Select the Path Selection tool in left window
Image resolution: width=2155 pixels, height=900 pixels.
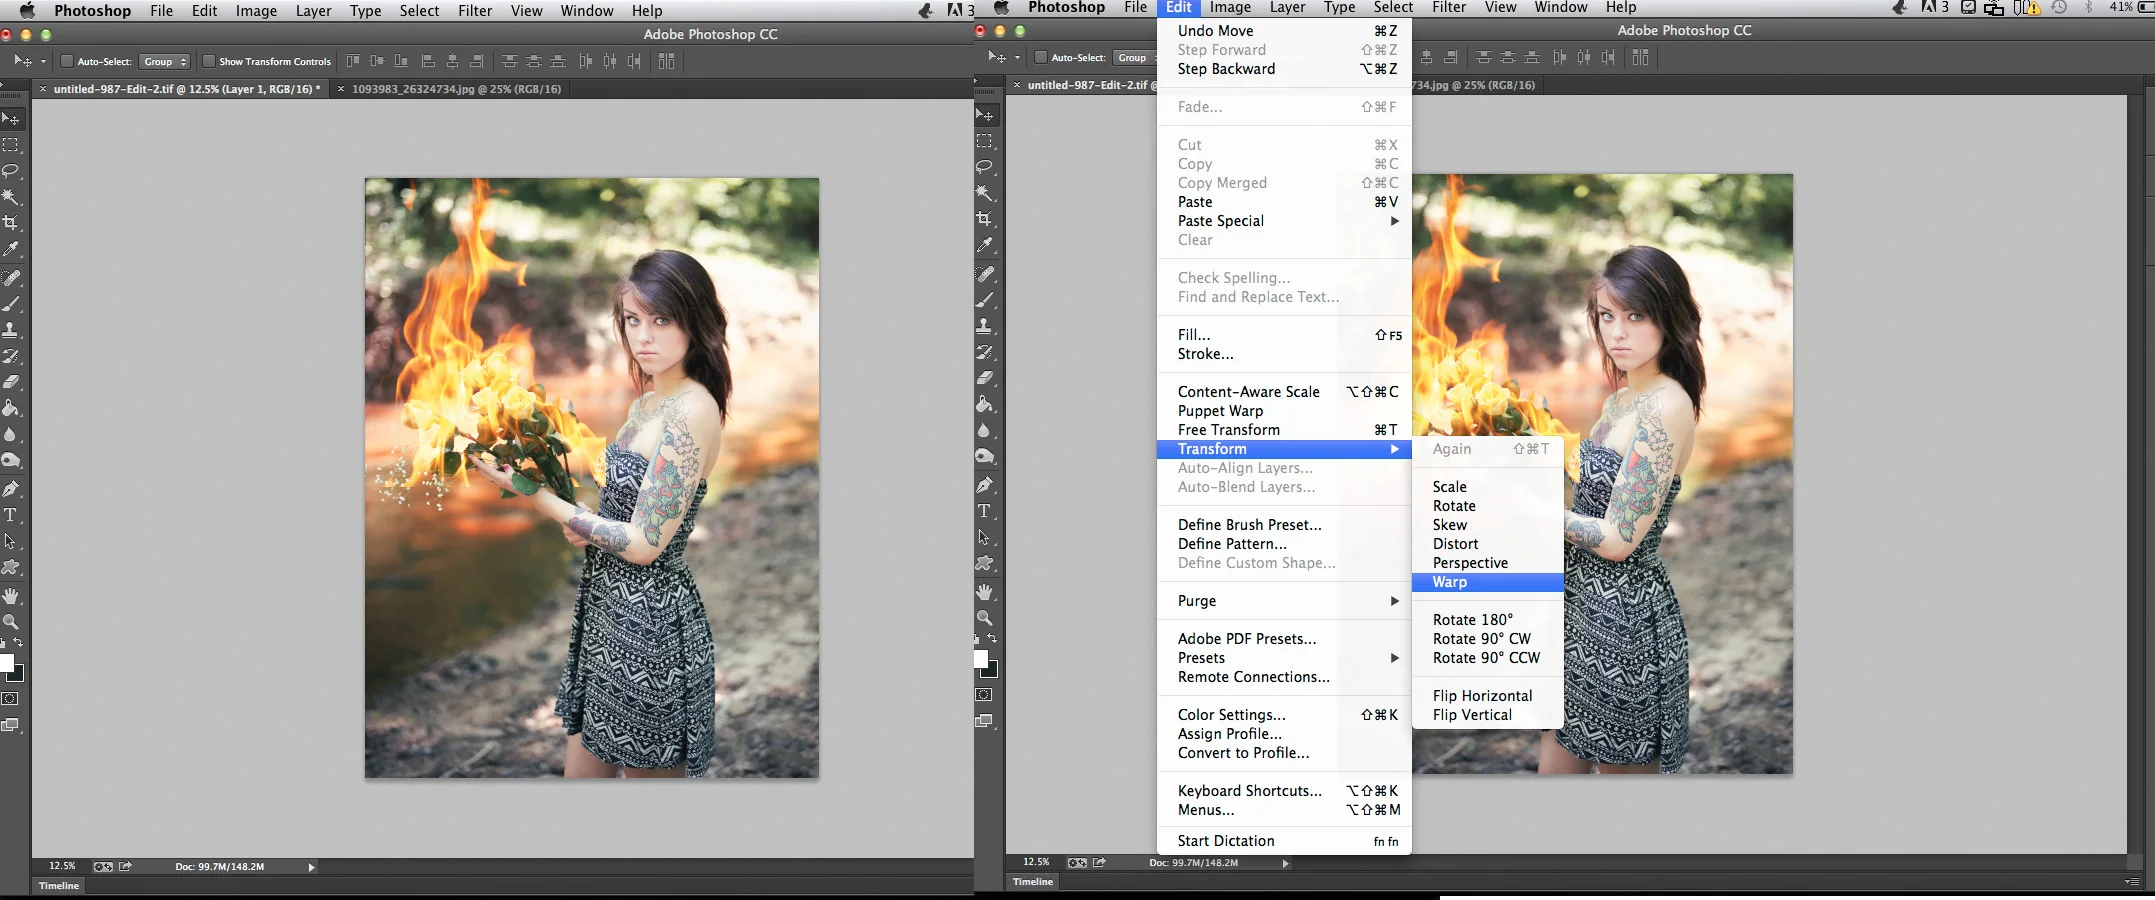coord(11,541)
